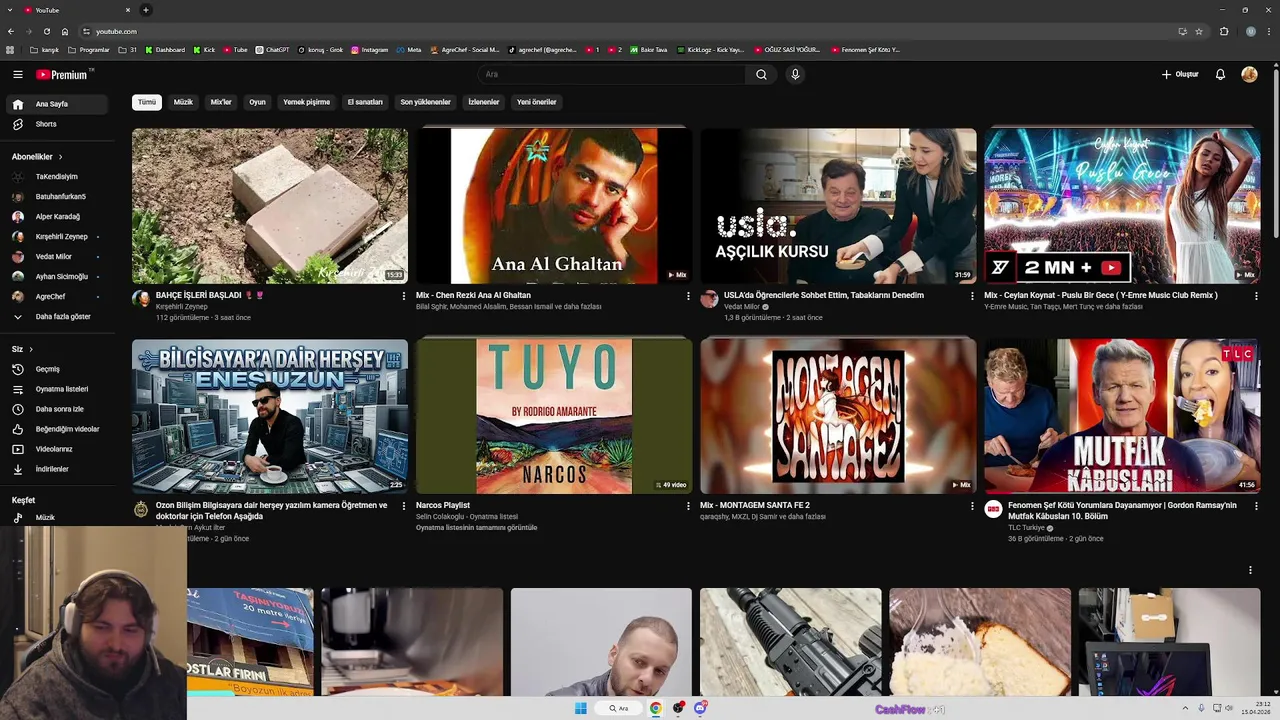Open Ayhan Sicimoğlu channel subscription
Image resolution: width=1280 pixels, height=720 pixels.
tap(56, 276)
